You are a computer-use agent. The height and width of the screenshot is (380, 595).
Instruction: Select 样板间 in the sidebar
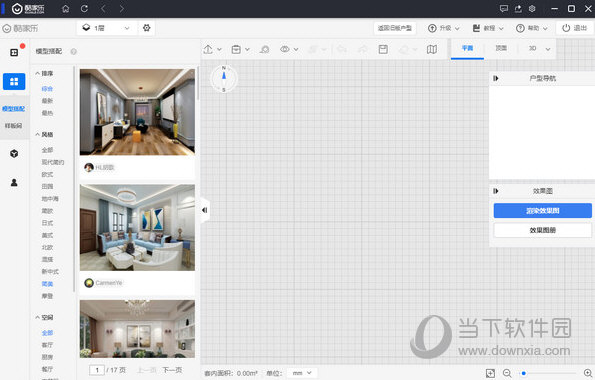(x=14, y=126)
